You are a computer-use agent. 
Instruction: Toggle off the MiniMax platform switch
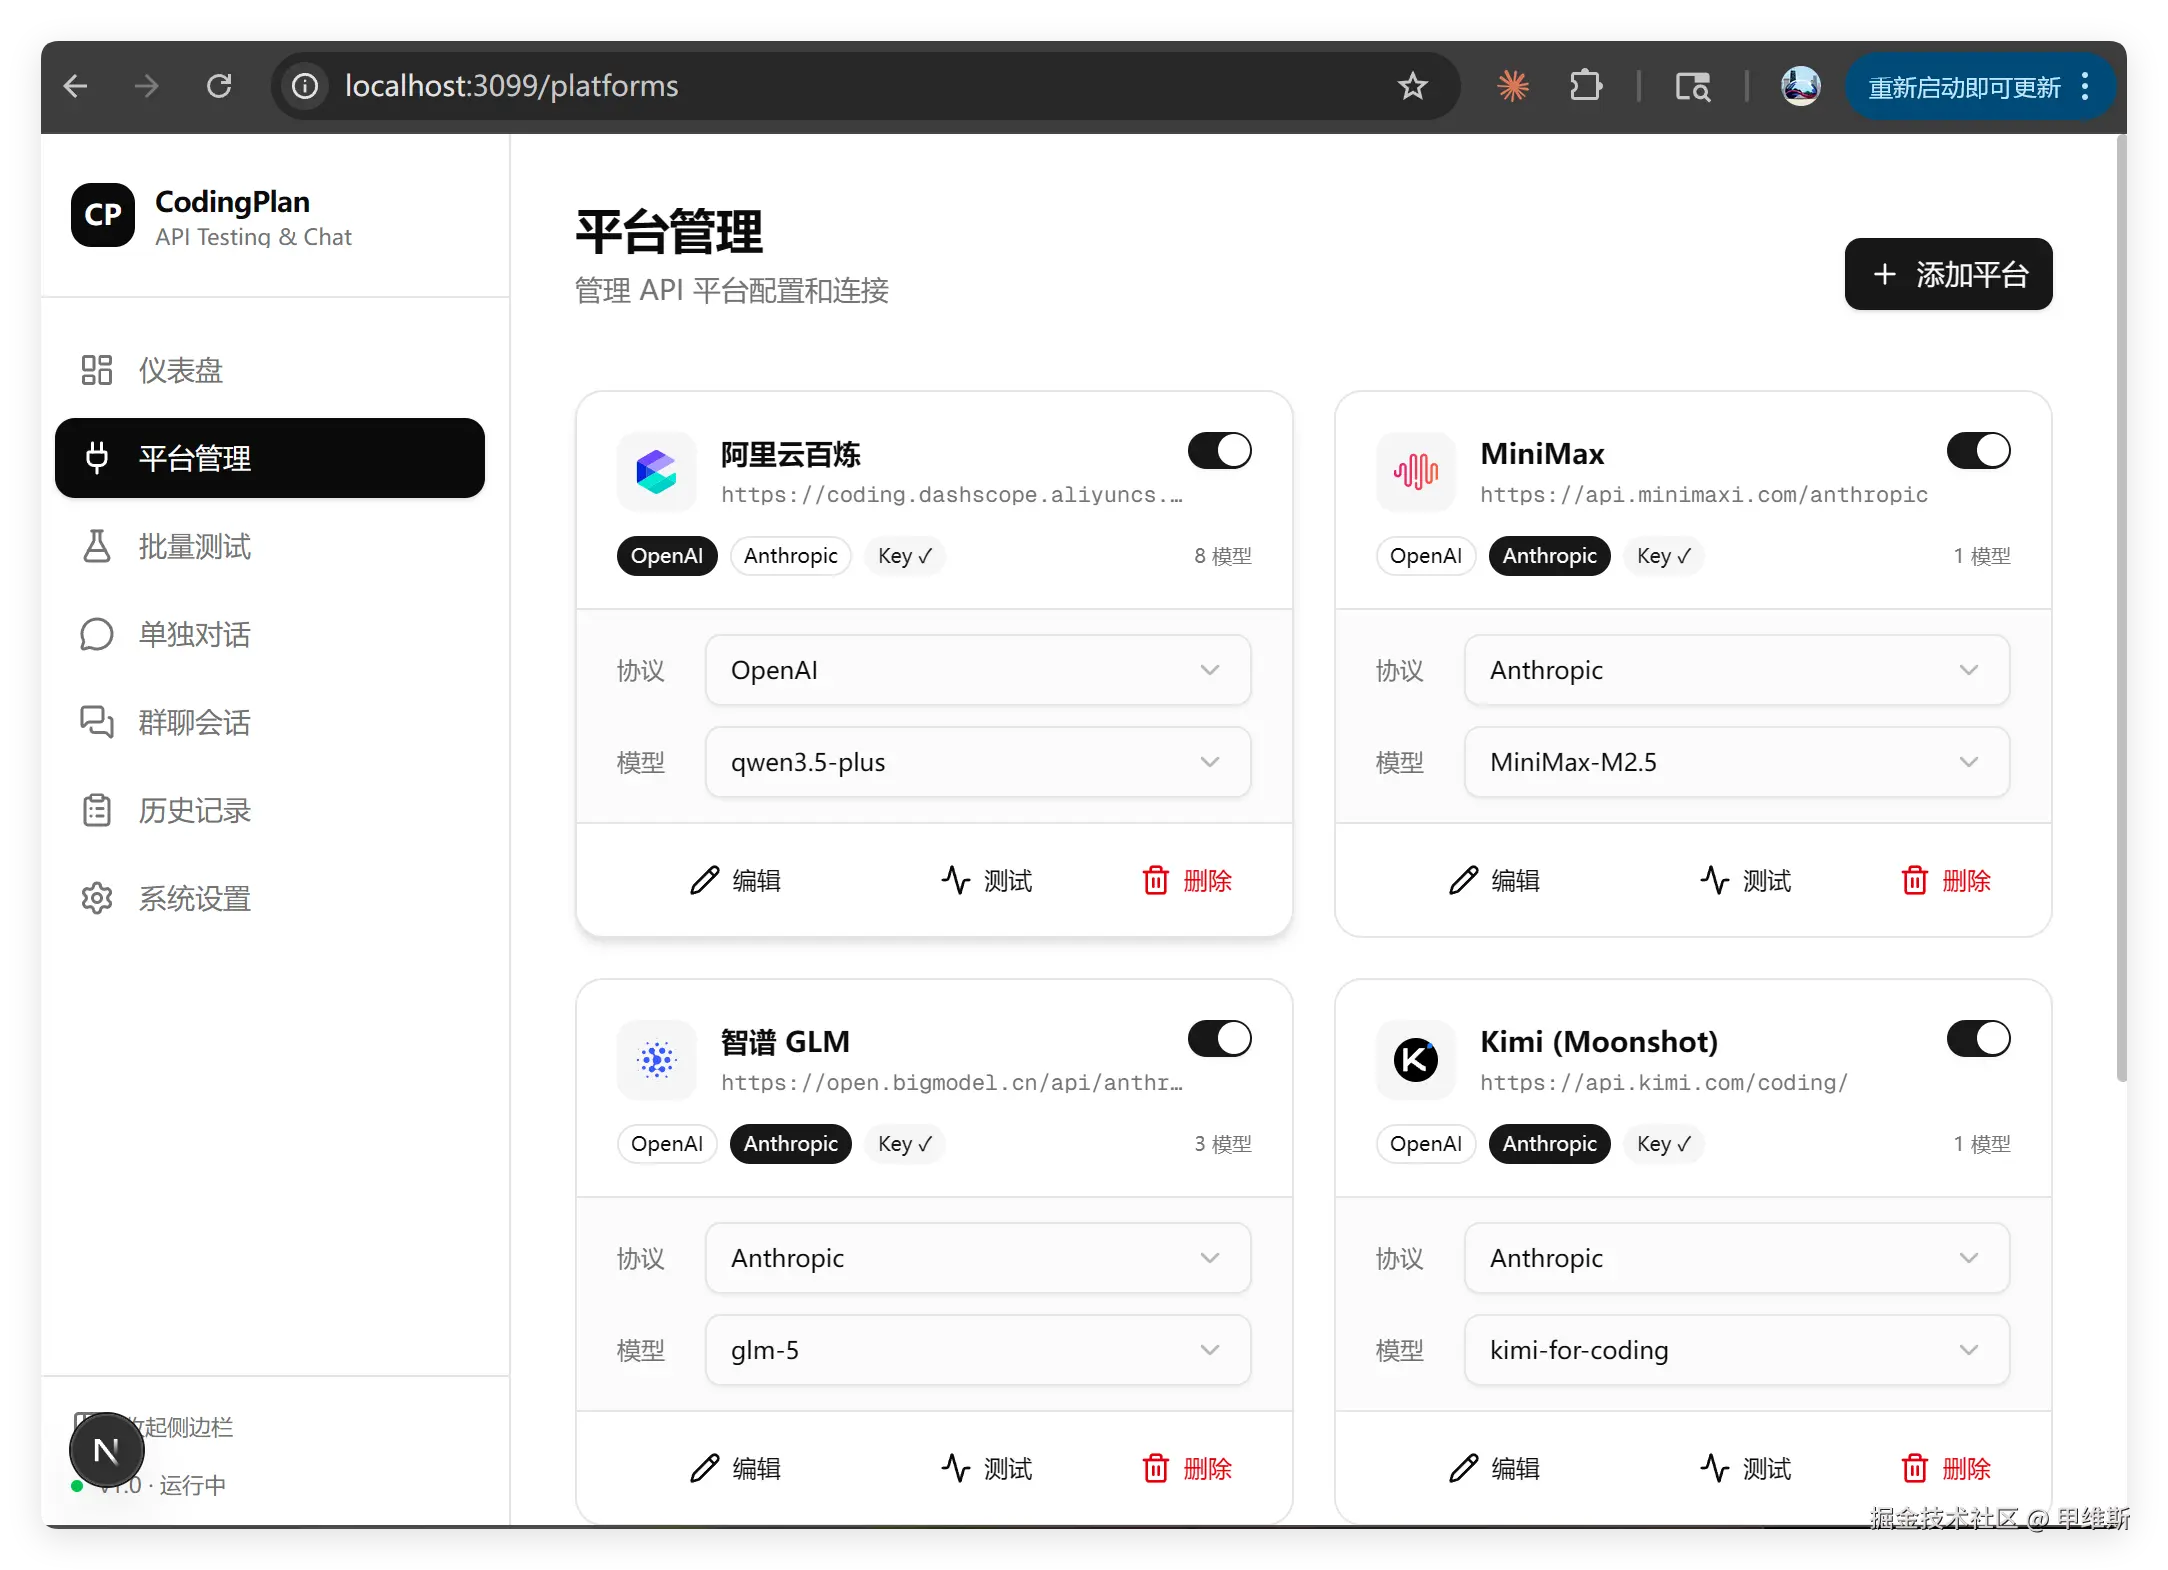tap(1978, 451)
